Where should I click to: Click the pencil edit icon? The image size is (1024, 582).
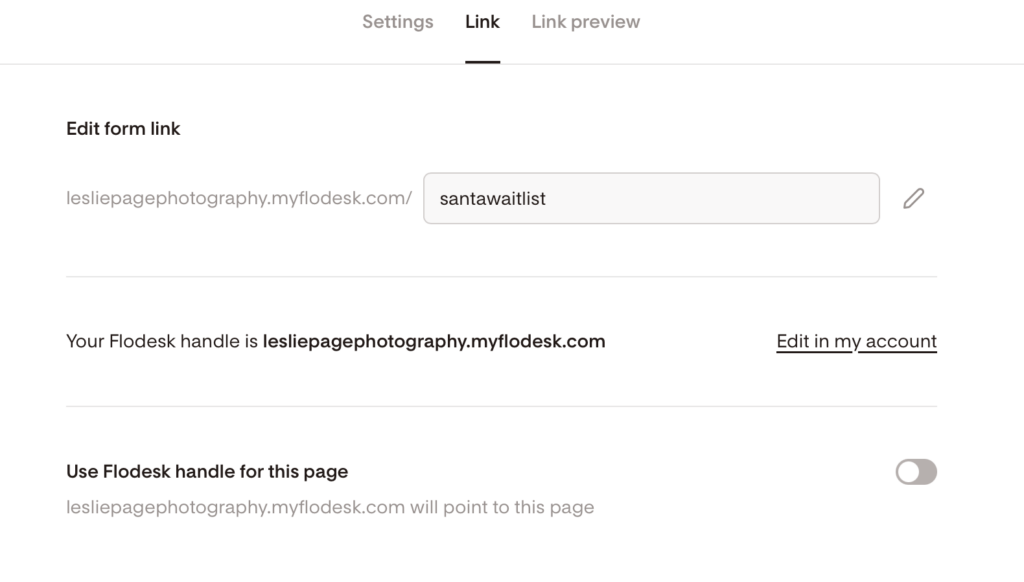point(914,198)
